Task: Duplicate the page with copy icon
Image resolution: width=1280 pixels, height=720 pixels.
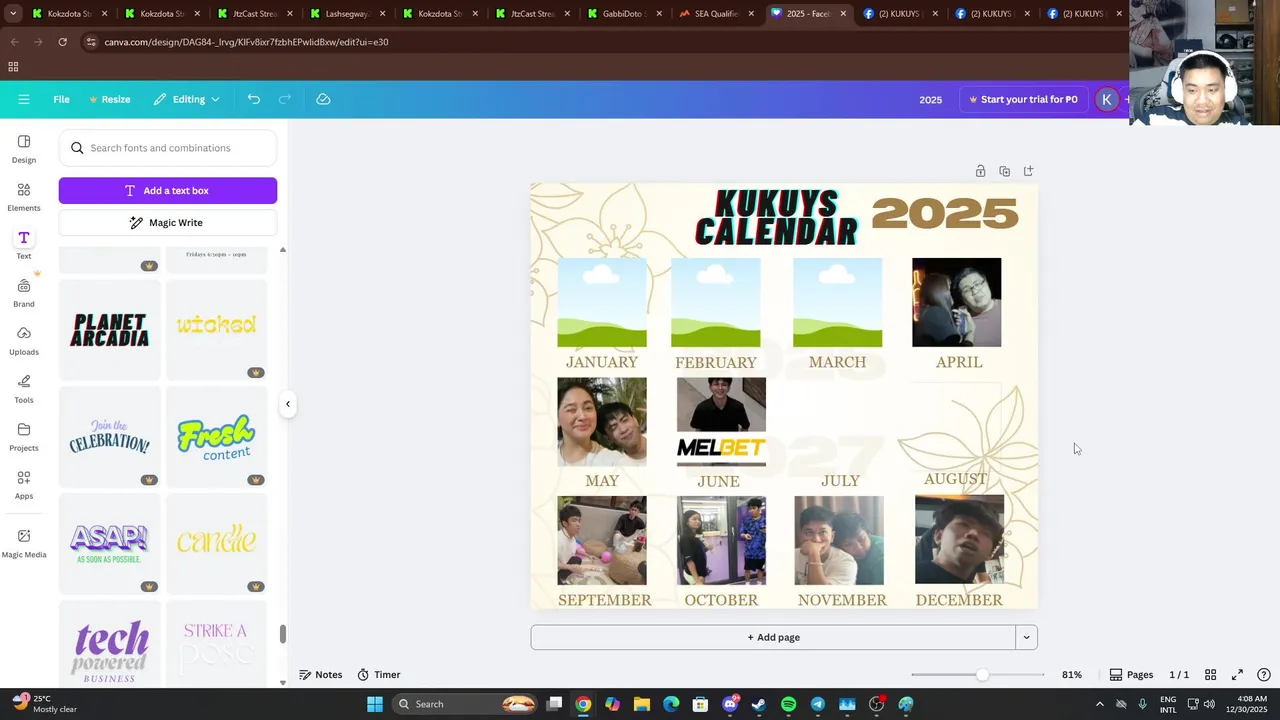Action: pyautogui.click(x=1004, y=171)
